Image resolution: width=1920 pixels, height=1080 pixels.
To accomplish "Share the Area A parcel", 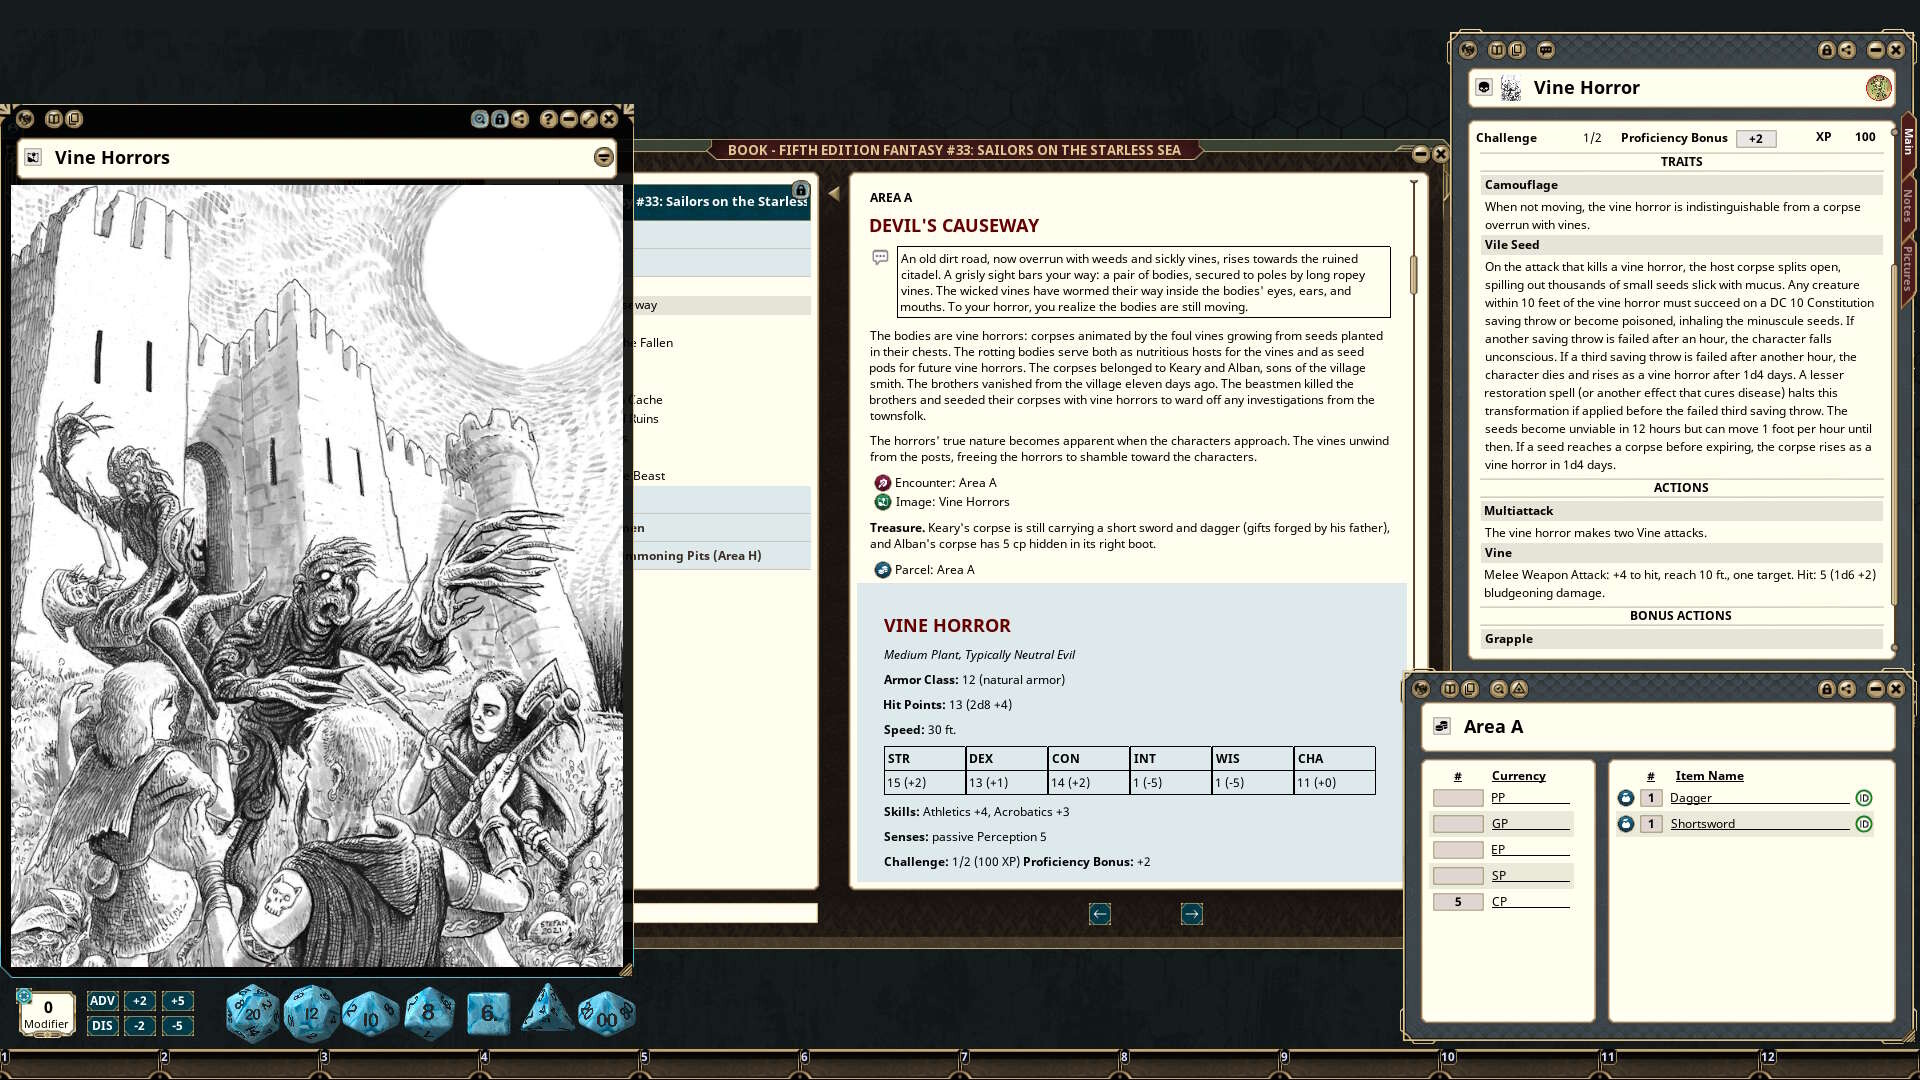I will point(1847,689).
